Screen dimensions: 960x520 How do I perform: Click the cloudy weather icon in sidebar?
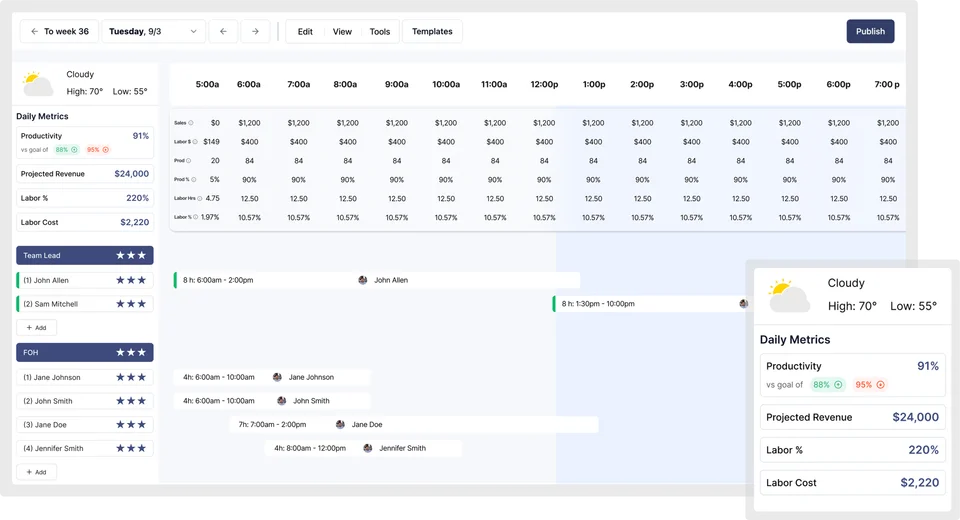click(38, 83)
